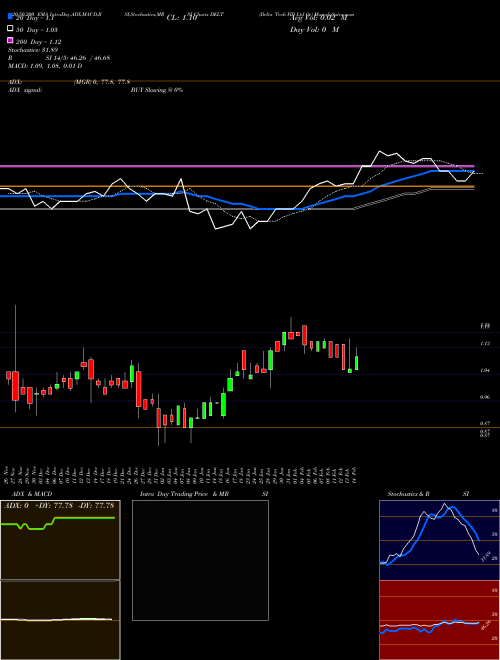Click the 'Intra Day Trading Price & MR' title
Screen dimensions: 500x660
(184, 494)
